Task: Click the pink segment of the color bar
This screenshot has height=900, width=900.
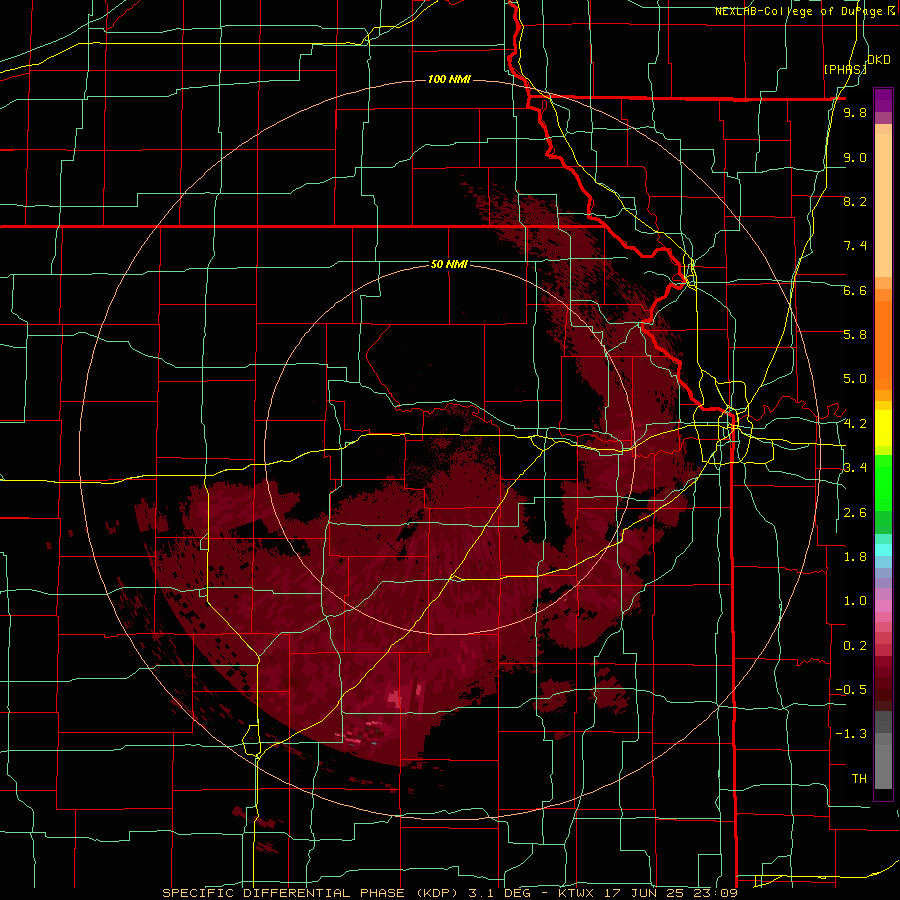Action: (883, 606)
